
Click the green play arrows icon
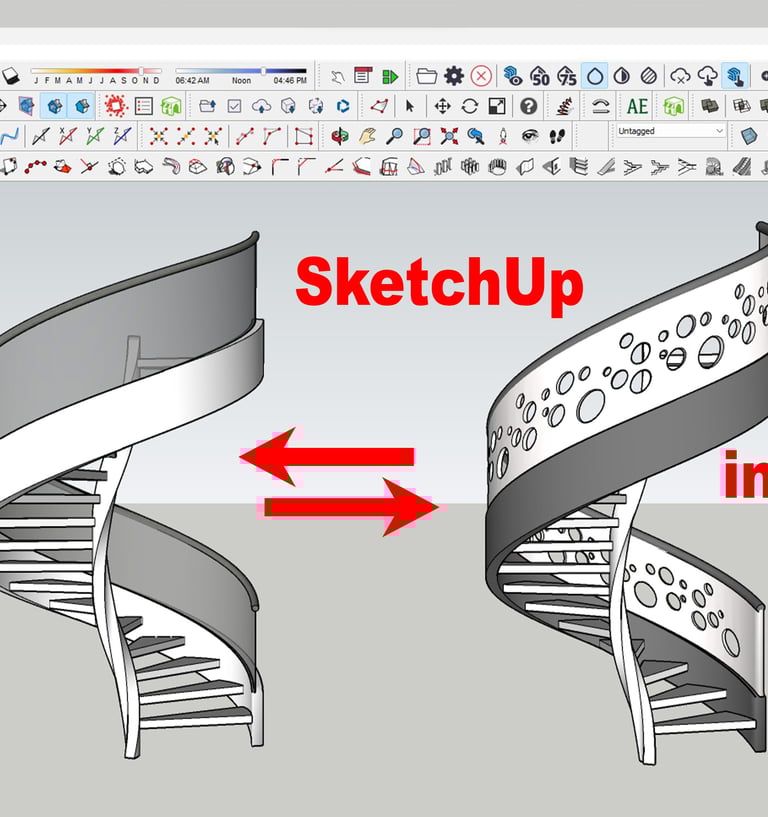click(x=390, y=77)
